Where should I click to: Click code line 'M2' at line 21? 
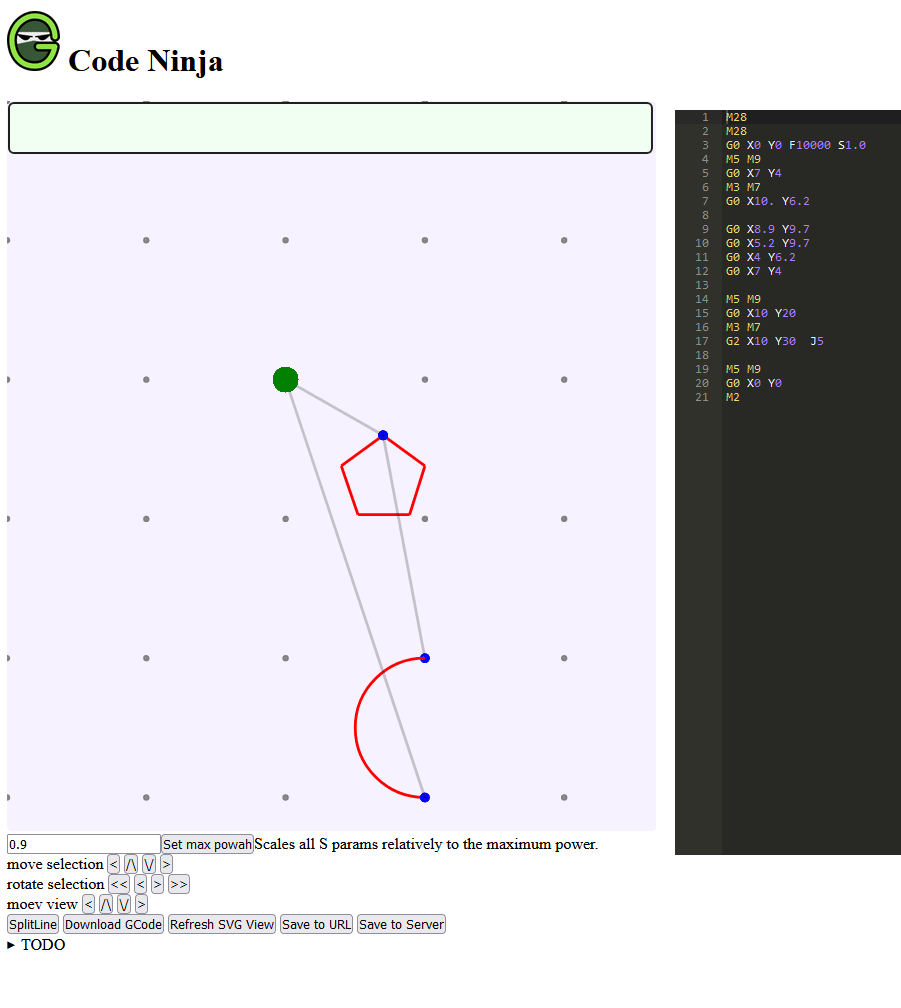(x=733, y=397)
